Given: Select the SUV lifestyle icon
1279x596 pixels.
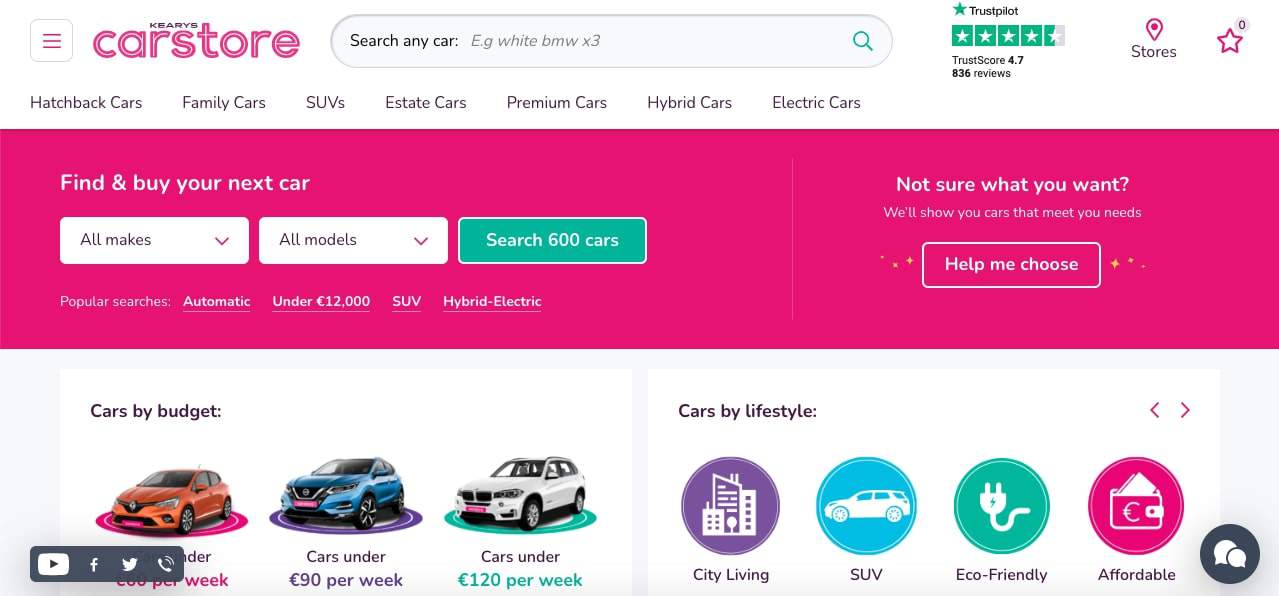Looking at the screenshot, I should click(x=866, y=506).
